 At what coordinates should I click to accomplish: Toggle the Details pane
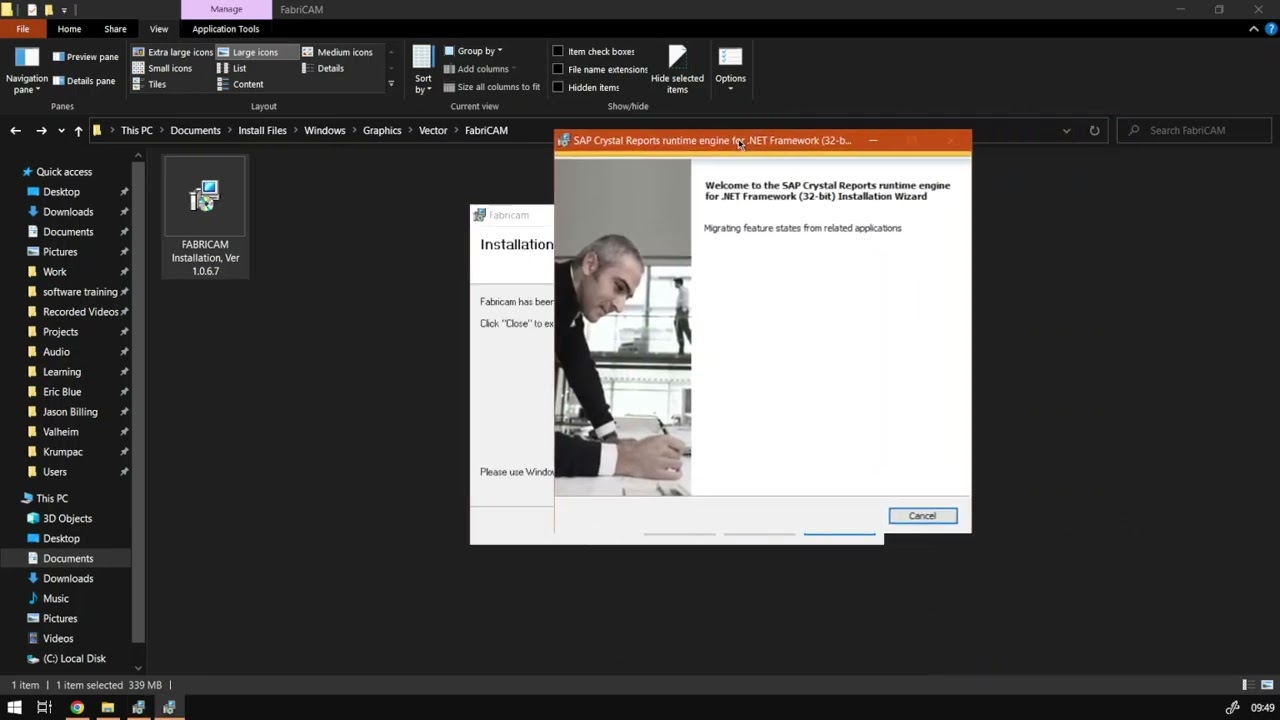pos(84,81)
